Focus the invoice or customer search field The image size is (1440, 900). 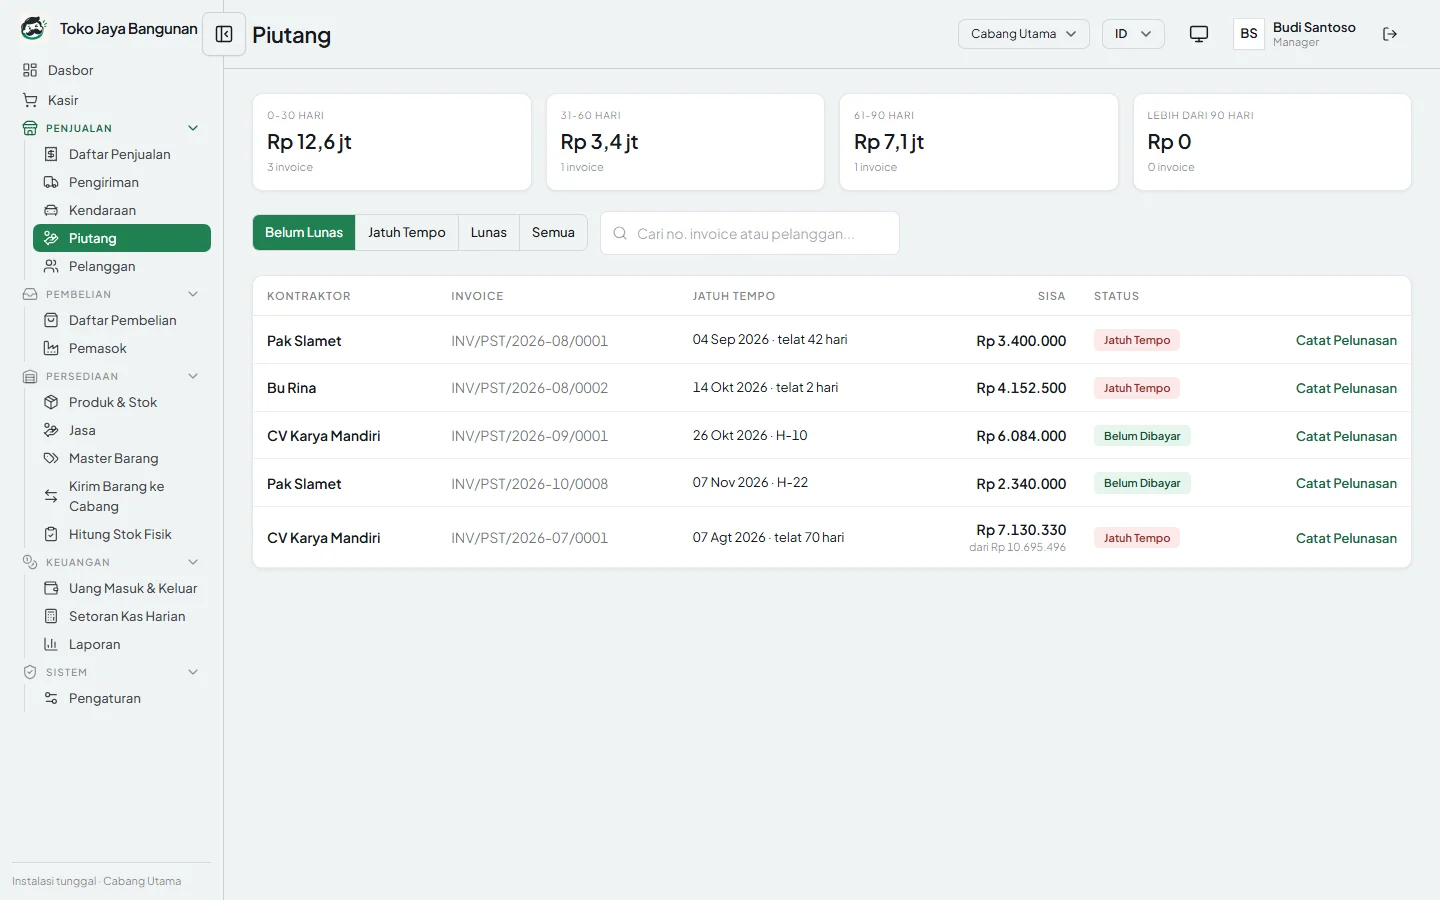pos(750,233)
